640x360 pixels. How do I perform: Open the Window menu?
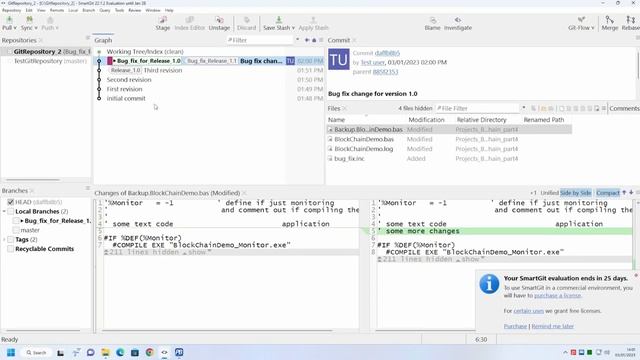point(153,10)
